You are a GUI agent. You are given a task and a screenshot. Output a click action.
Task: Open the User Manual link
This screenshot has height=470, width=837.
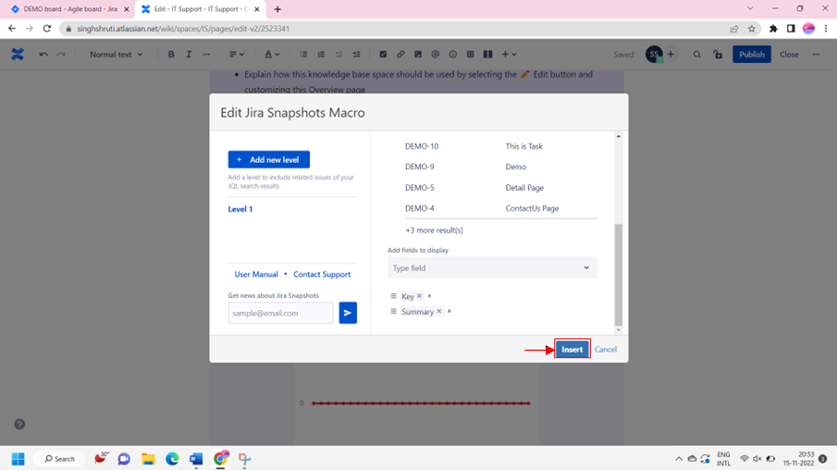click(x=256, y=274)
